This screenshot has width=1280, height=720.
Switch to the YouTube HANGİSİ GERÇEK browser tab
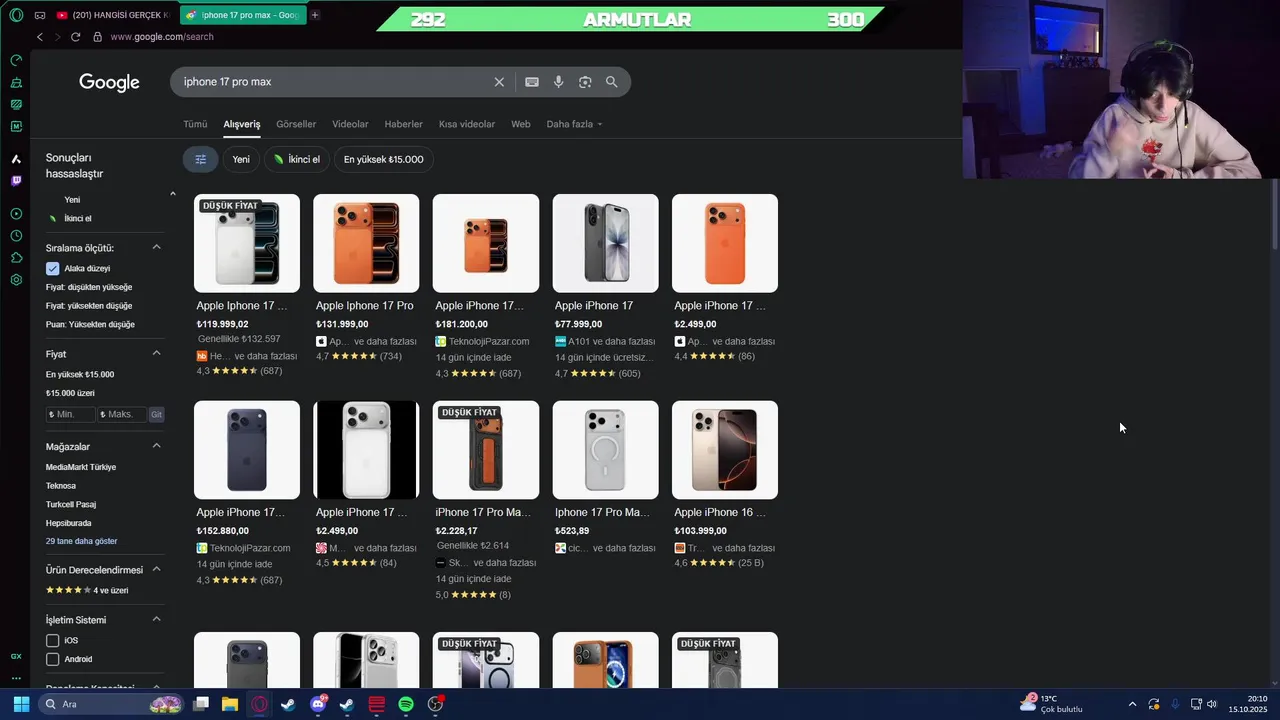[x=112, y=15]
